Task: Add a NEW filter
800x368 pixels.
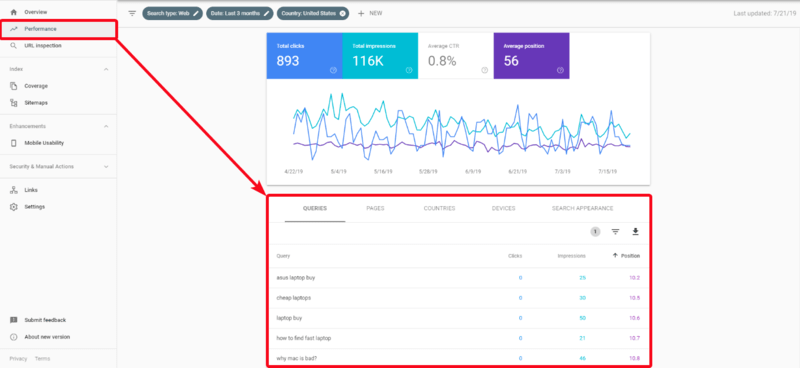Action: (370, 13)
